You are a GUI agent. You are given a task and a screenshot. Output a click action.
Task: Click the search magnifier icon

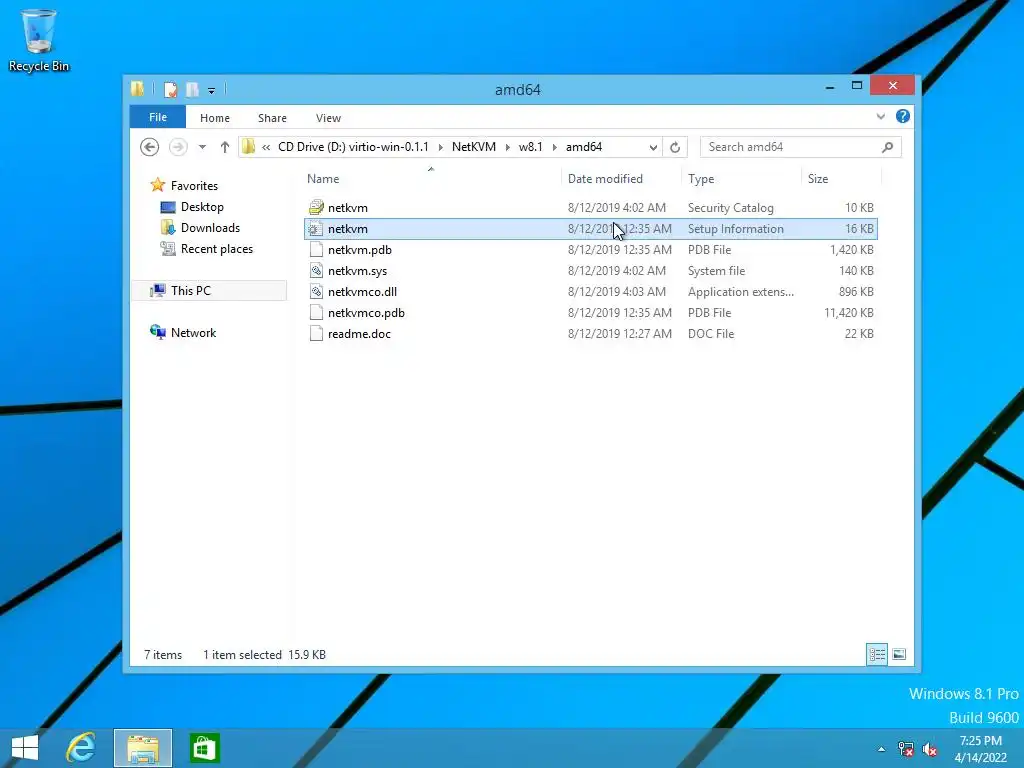click(x=888, y=147)
